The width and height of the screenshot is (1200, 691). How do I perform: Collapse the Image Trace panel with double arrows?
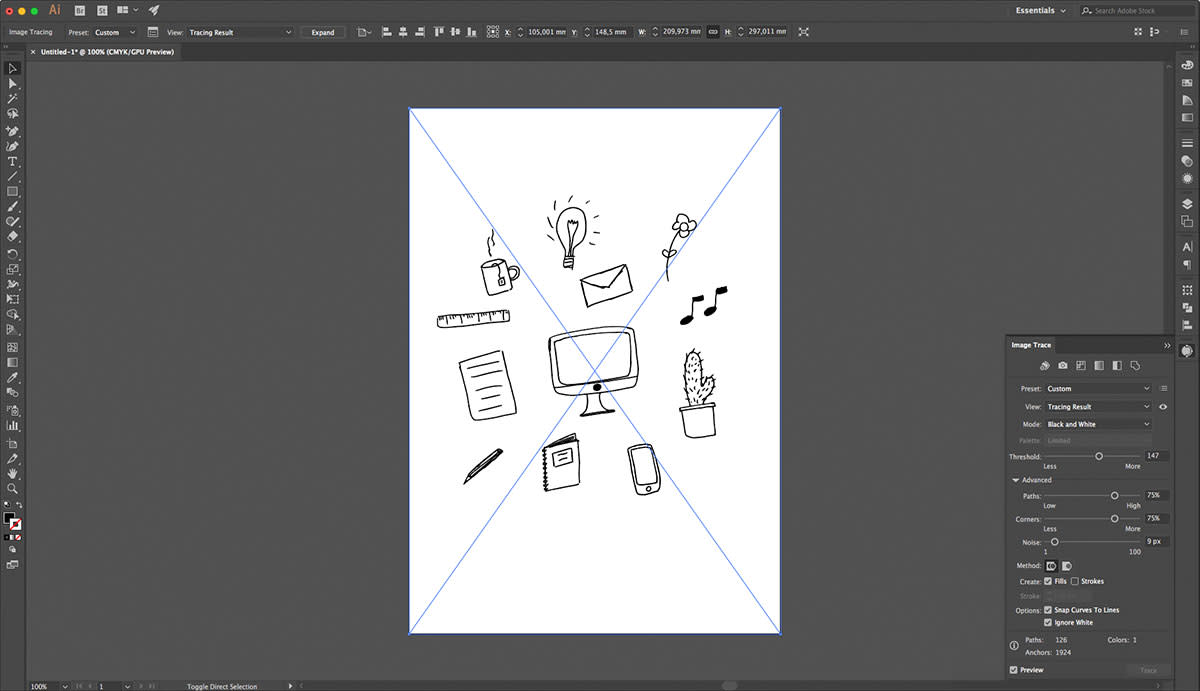click(x=1167, y=345)
